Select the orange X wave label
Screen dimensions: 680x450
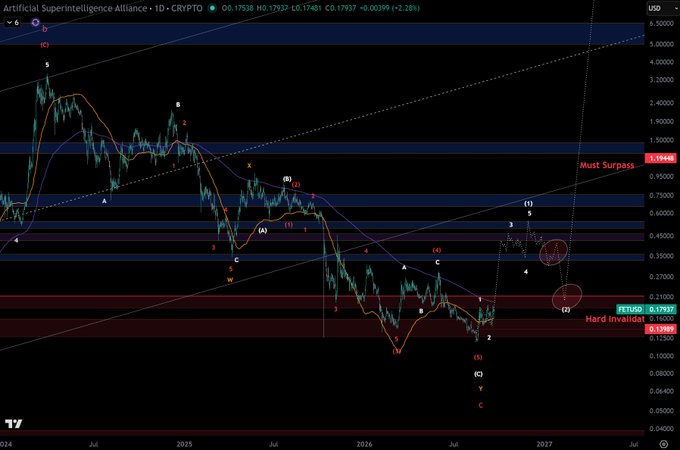[x=249, y=166]
